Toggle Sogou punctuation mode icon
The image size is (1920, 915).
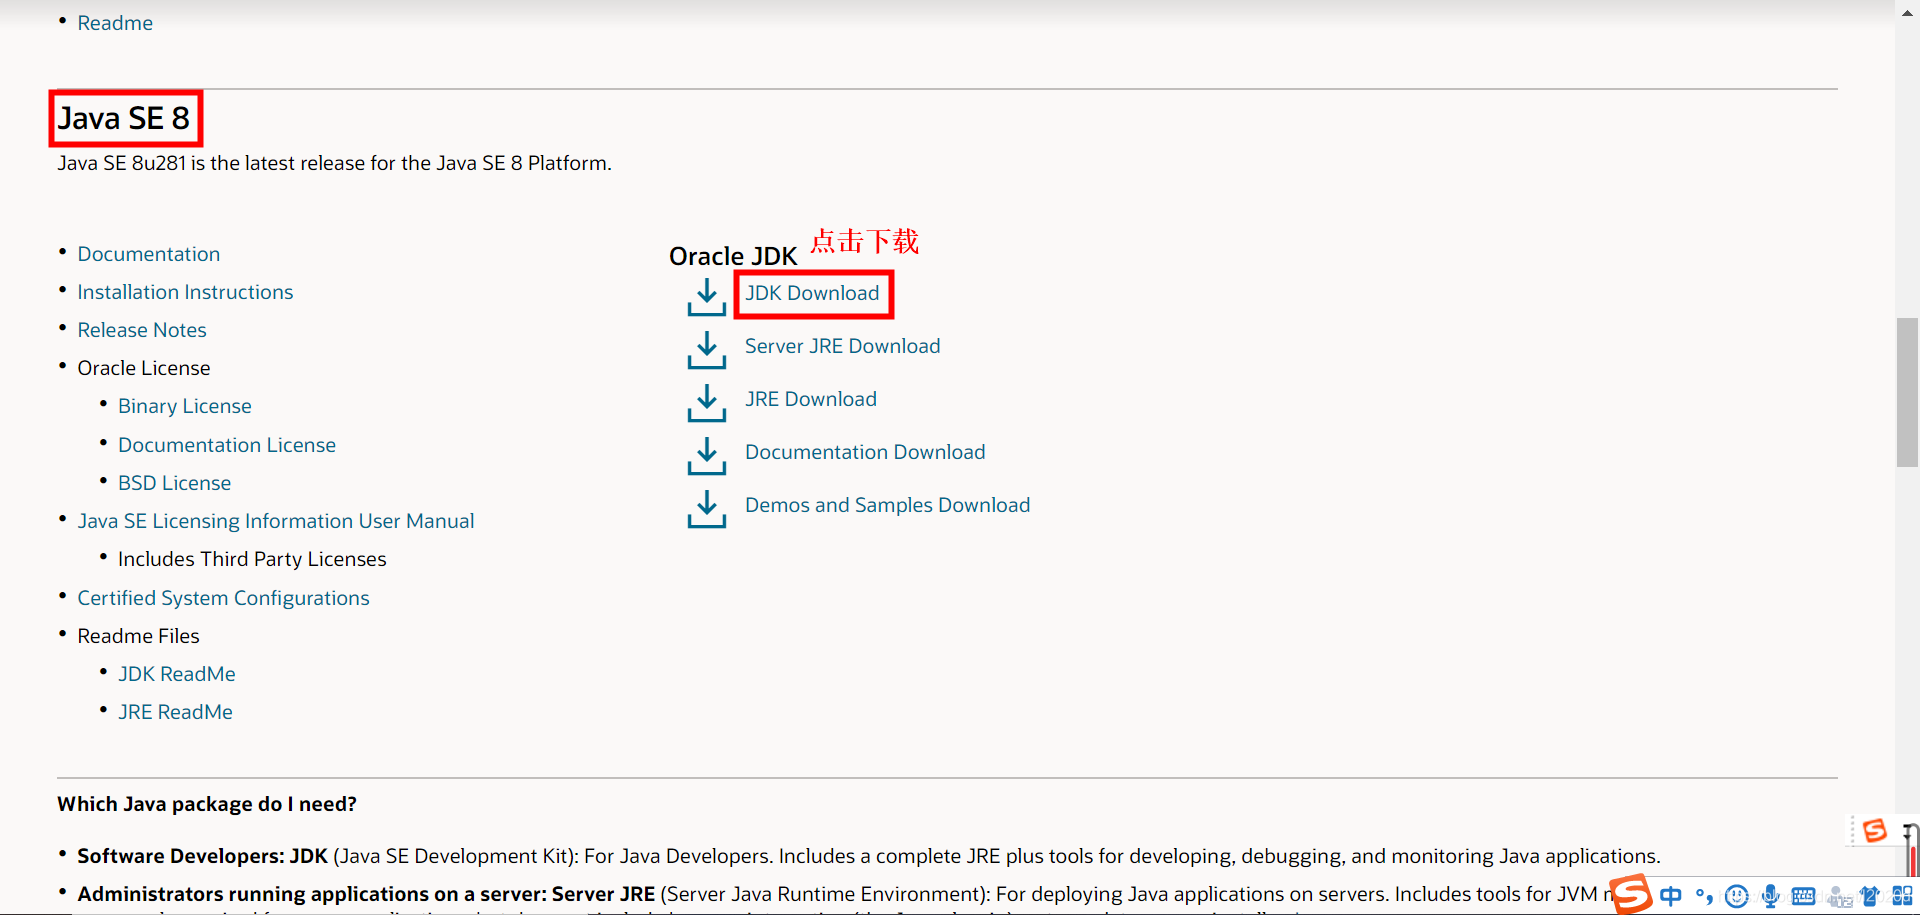pos(1704,896)
